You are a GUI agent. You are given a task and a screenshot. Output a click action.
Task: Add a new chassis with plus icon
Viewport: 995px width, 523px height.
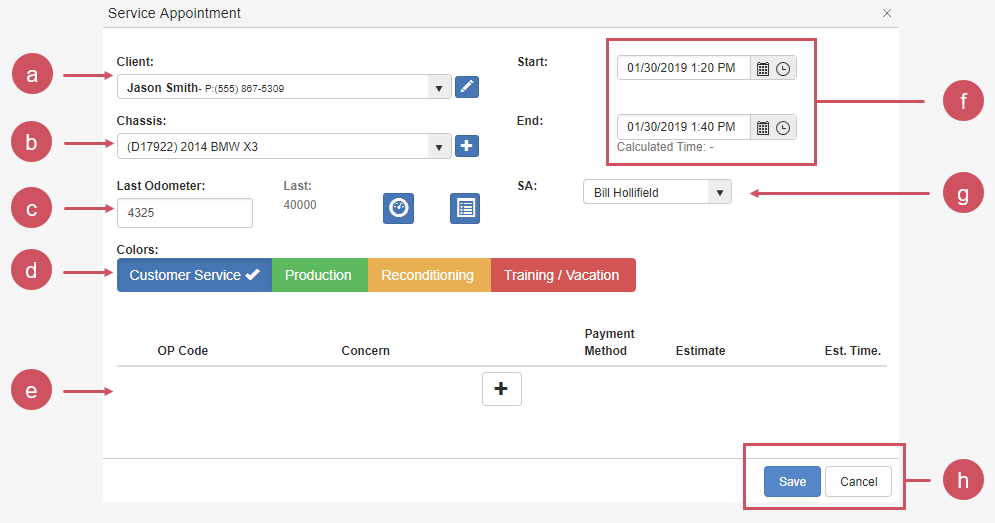point(466,146)
